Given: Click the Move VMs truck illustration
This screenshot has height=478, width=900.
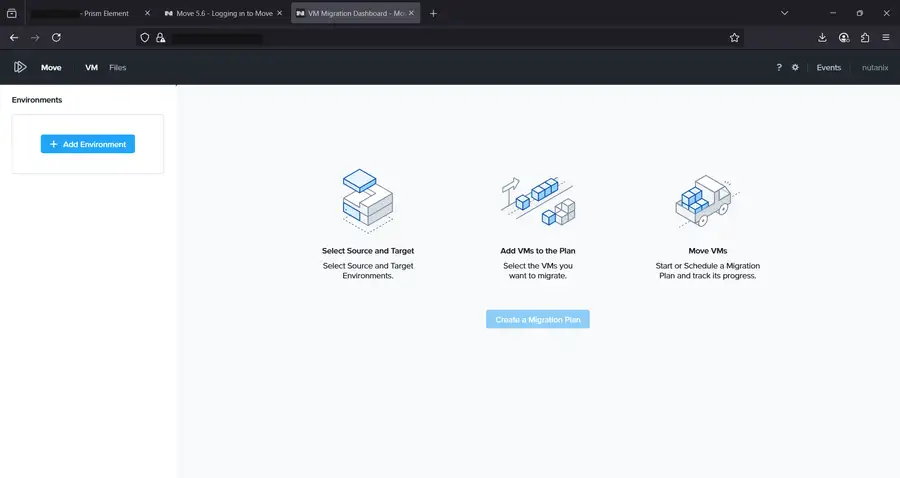Looking at the screenshot, I should pyautogui.click(x=707, y=201).
